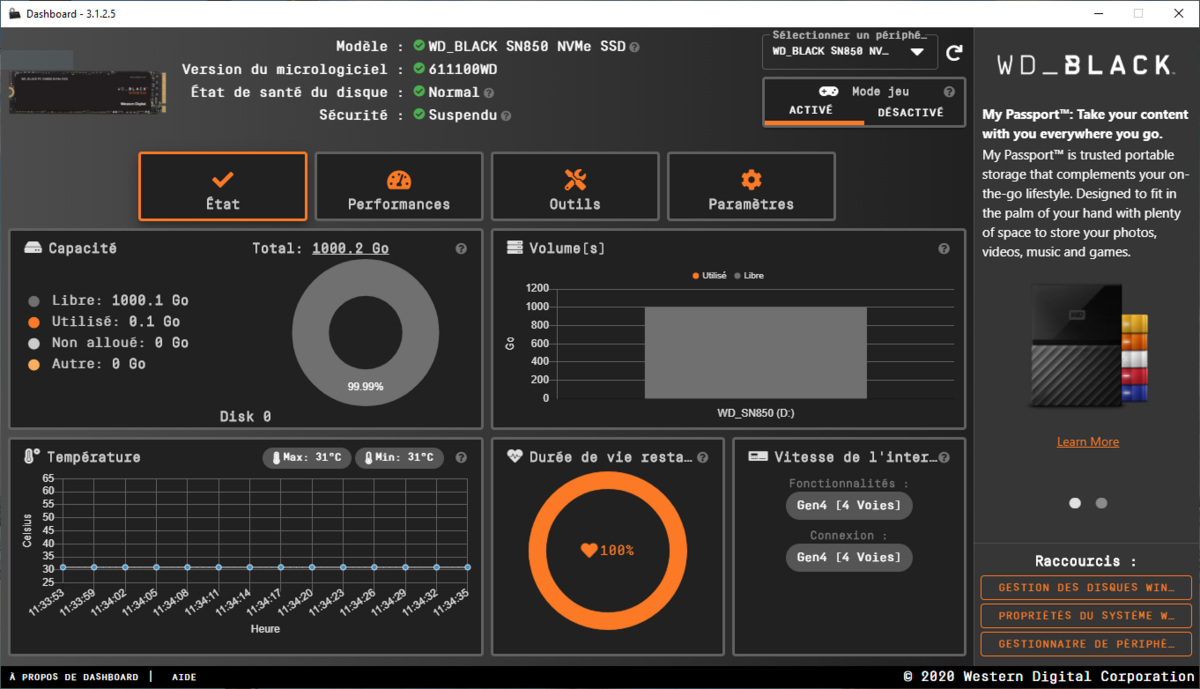Click the Fonctionnalités Gen4 [4 Voies] pill

[x=849, y=505]
